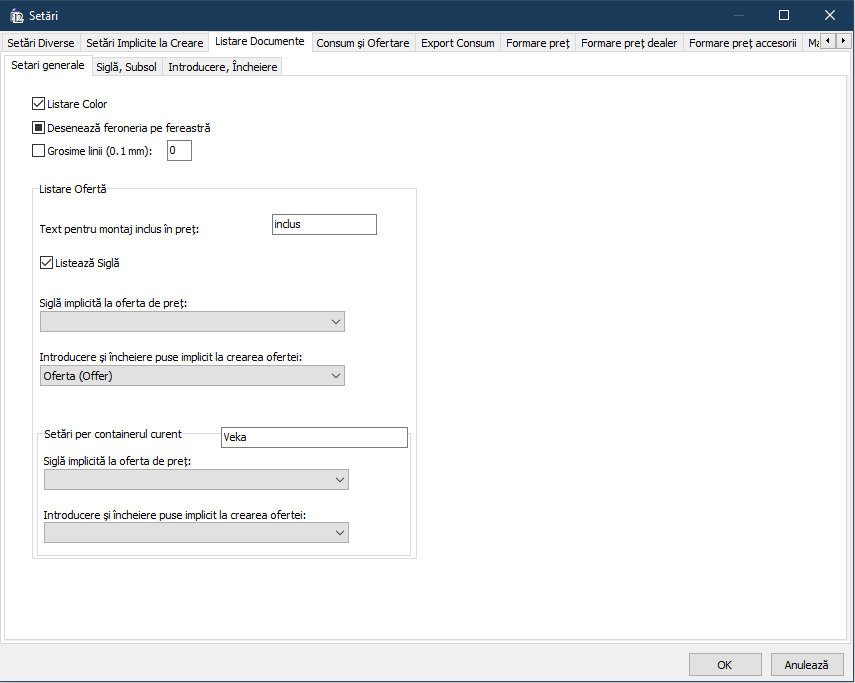The height and width of the screenshot is (683, 855).
Task: Toggle Desenează feroneria pe fereastră checkbox
Action: [39, 128]
